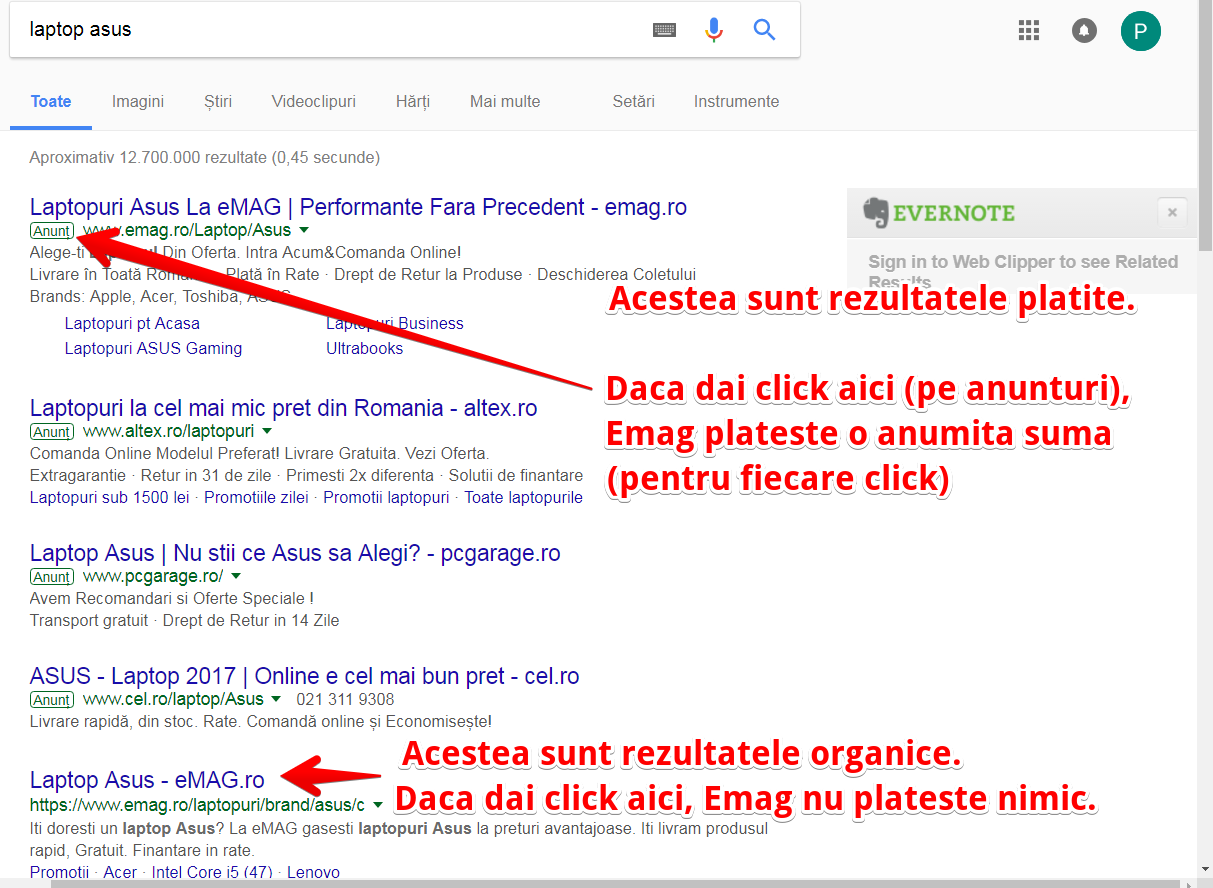Click the Evernote elephant logo
Screen dimensions: 1213x888
click(876, 212)
